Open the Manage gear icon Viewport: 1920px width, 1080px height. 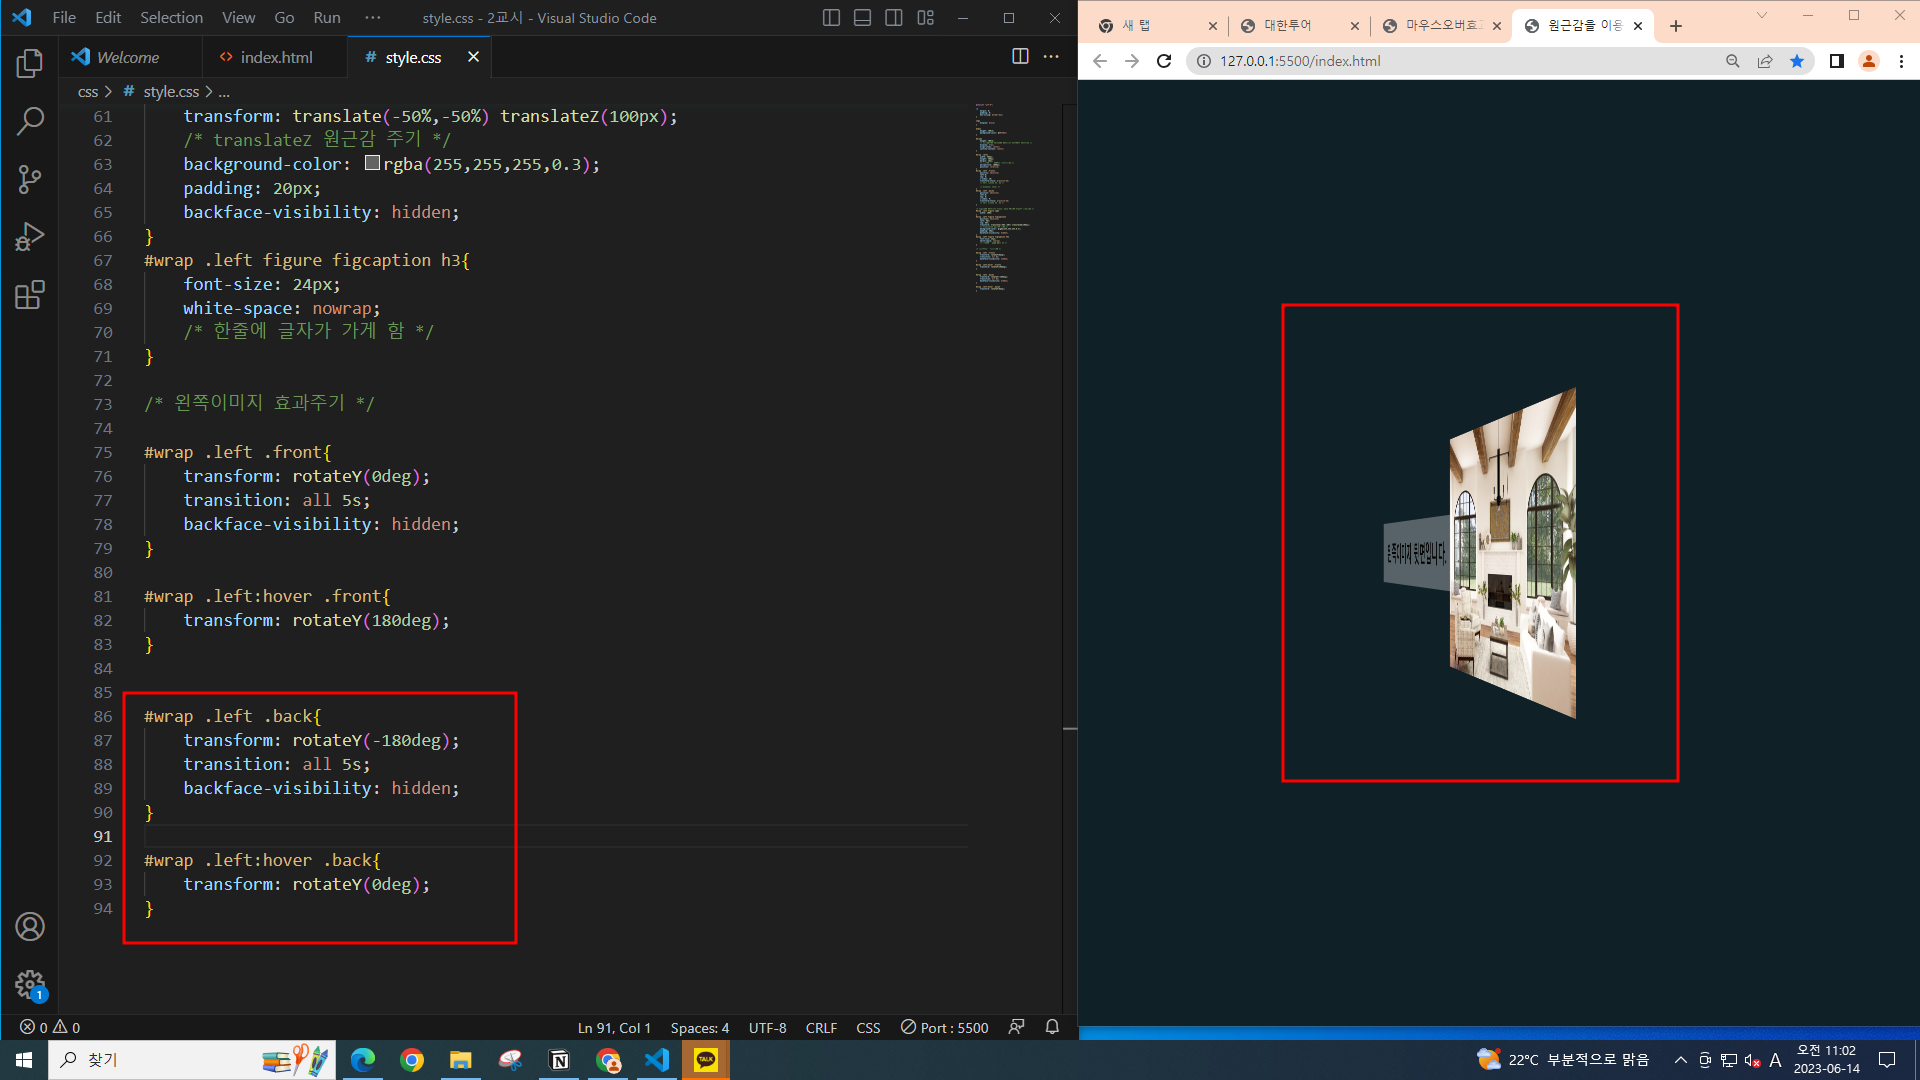[x=30, y=985]
